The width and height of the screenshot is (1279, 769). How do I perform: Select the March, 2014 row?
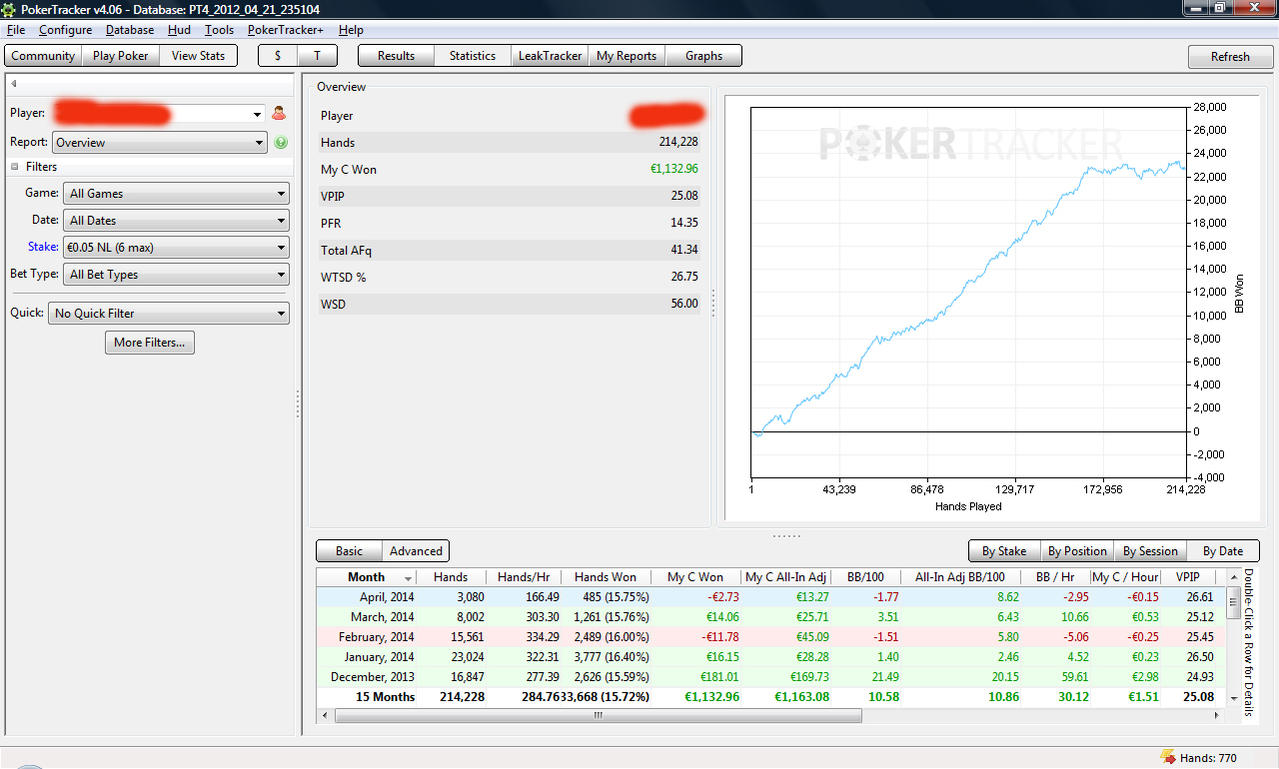tap(771, 617)
